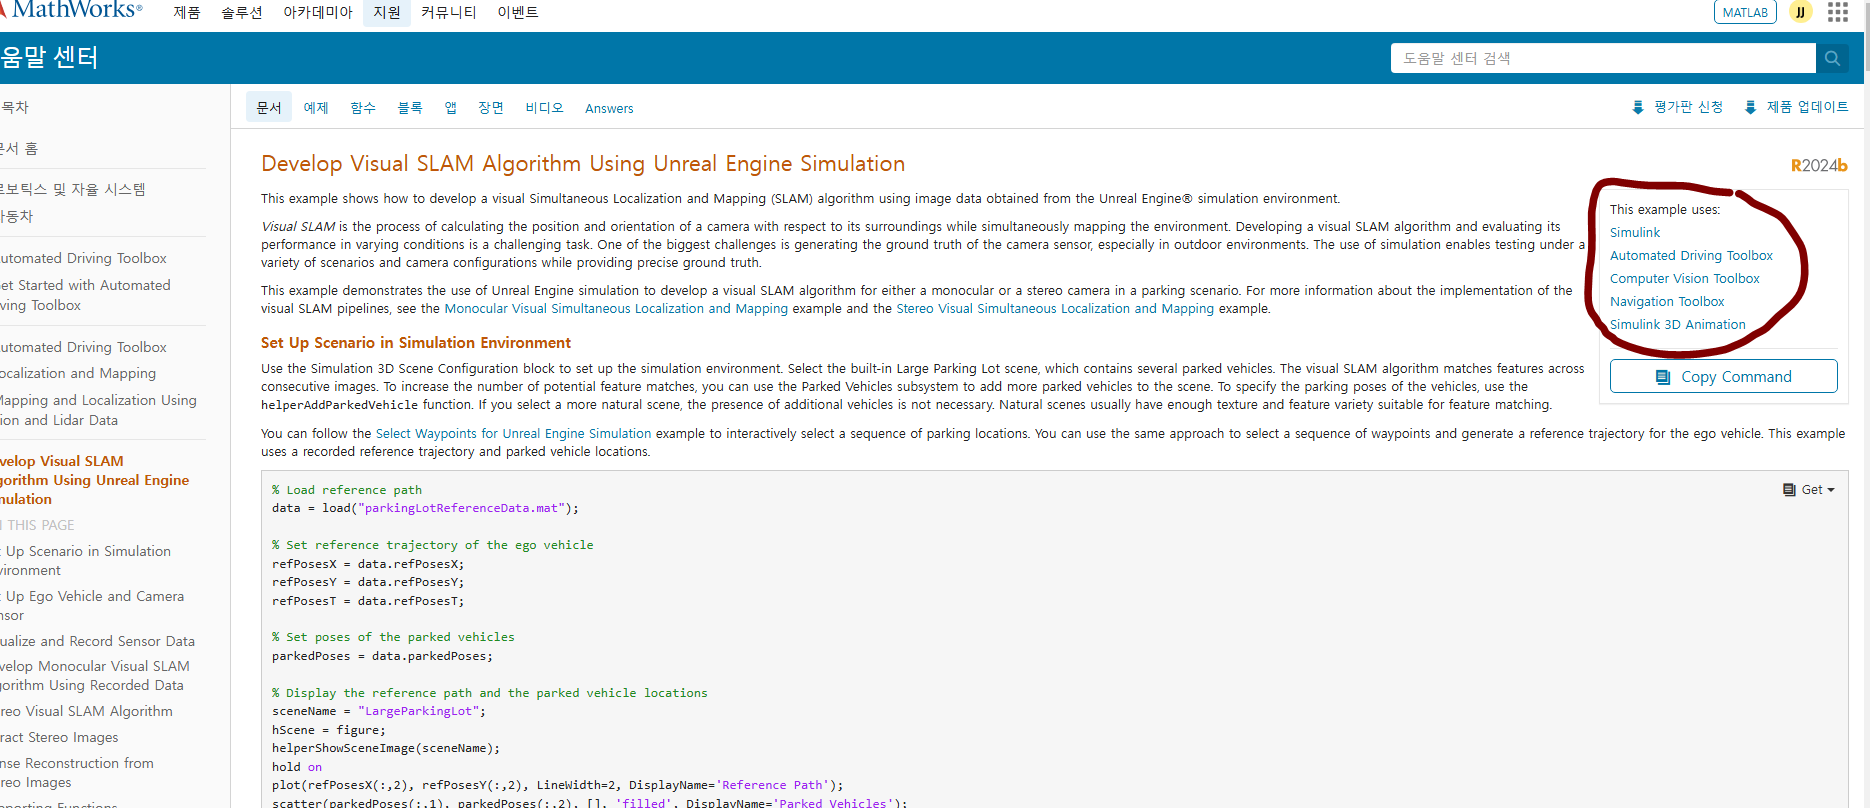Switch to the 예제 tab
The width and height of the screenshot is (1870, 808).
tap(316, 107)
